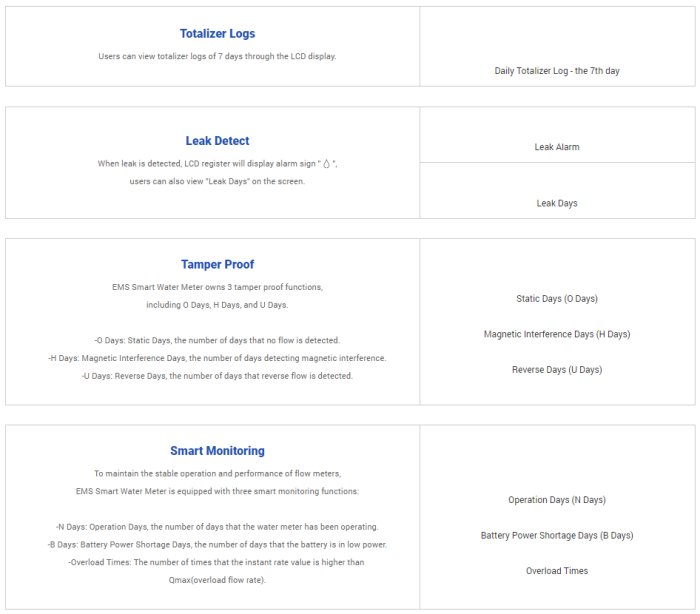700x614 pixels.
Task: Click the Tamper Proof heading
Action: 217,264
